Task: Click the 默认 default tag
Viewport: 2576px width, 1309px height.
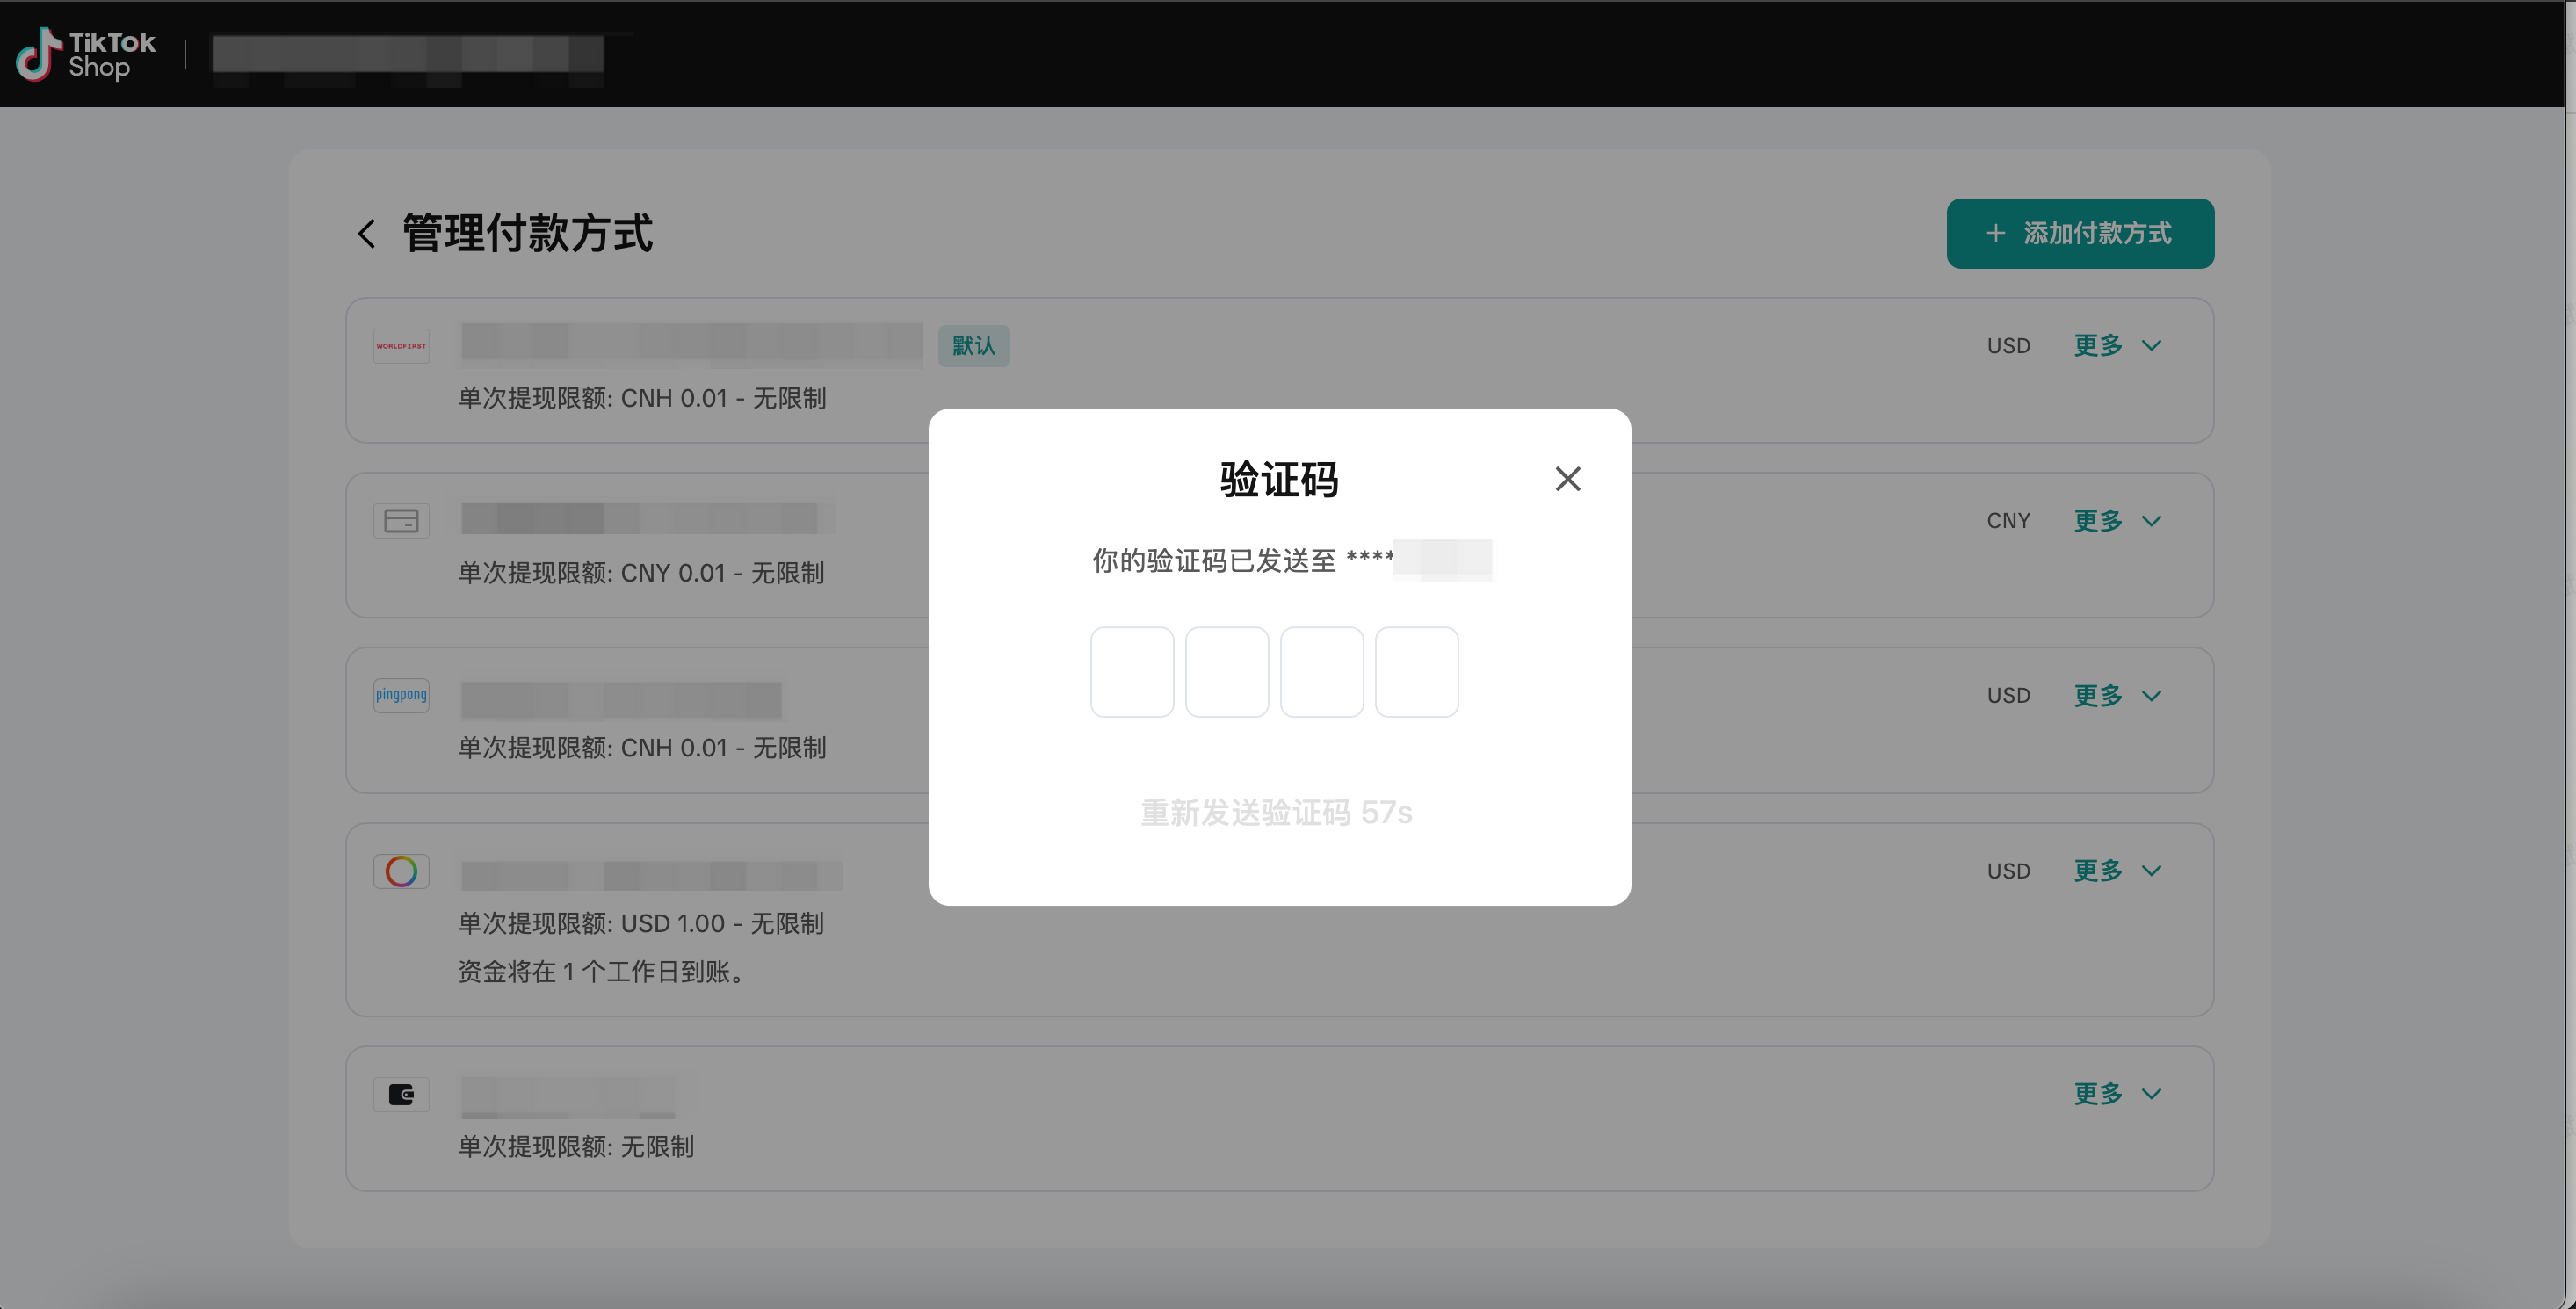Action: pyautogui.click(x=973, y=346)
